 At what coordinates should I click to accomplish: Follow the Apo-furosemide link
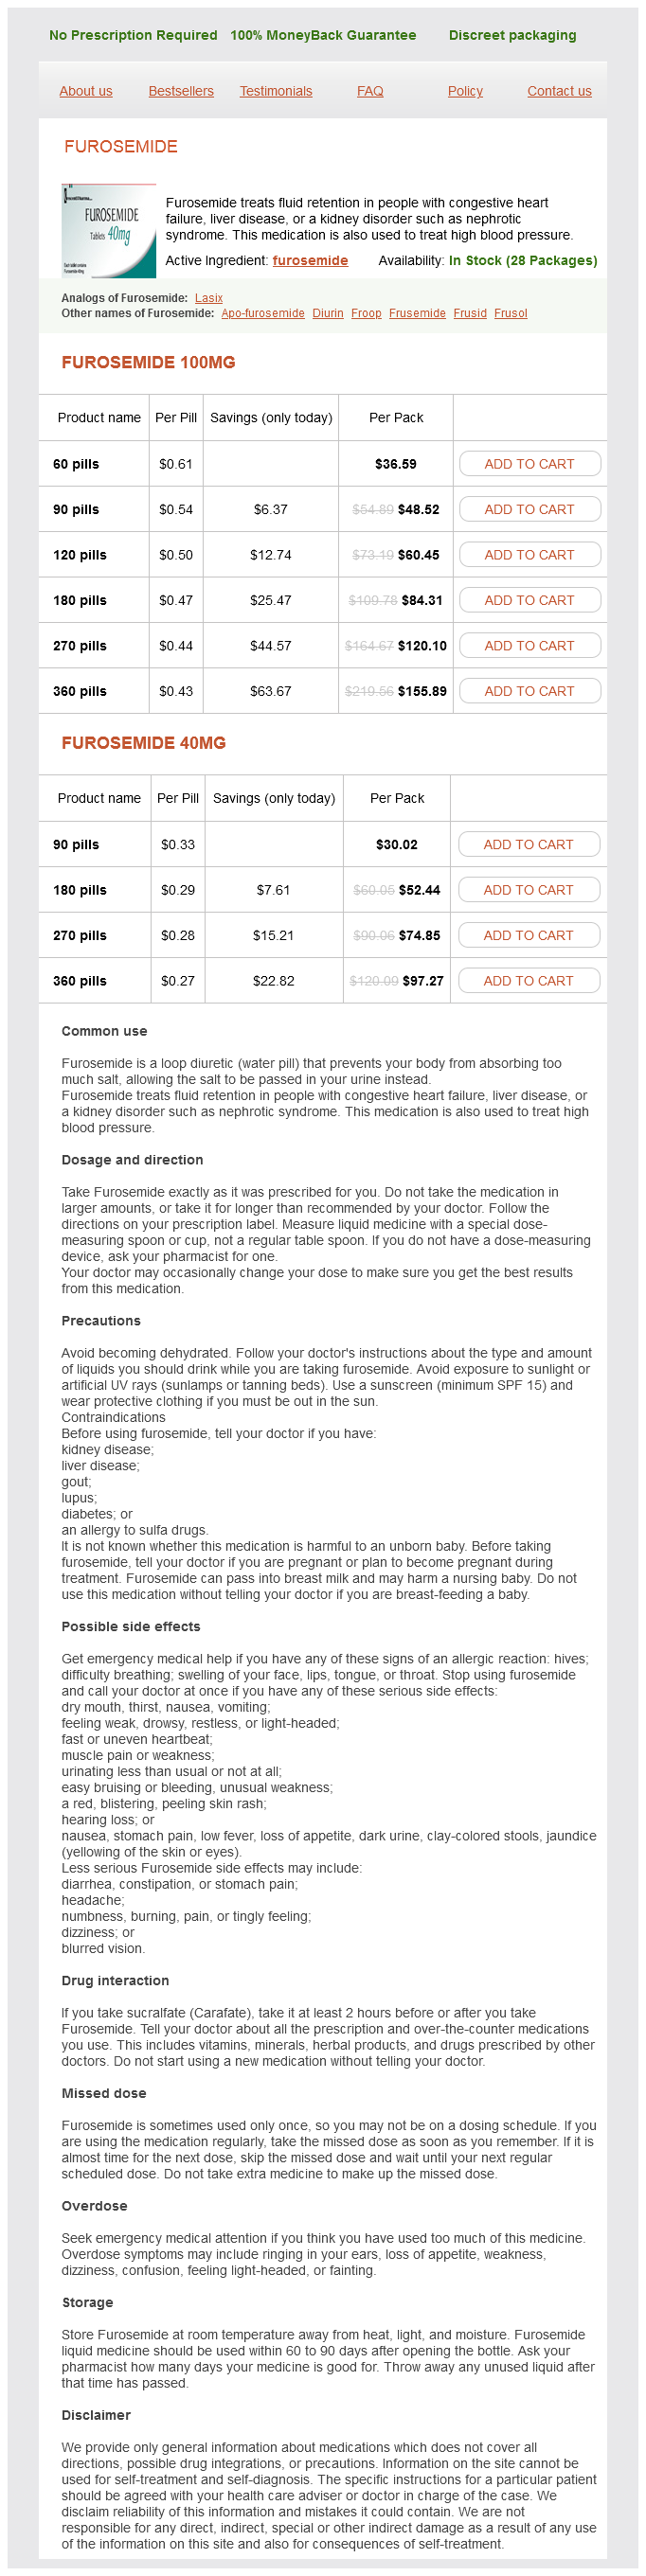(263, 313)
